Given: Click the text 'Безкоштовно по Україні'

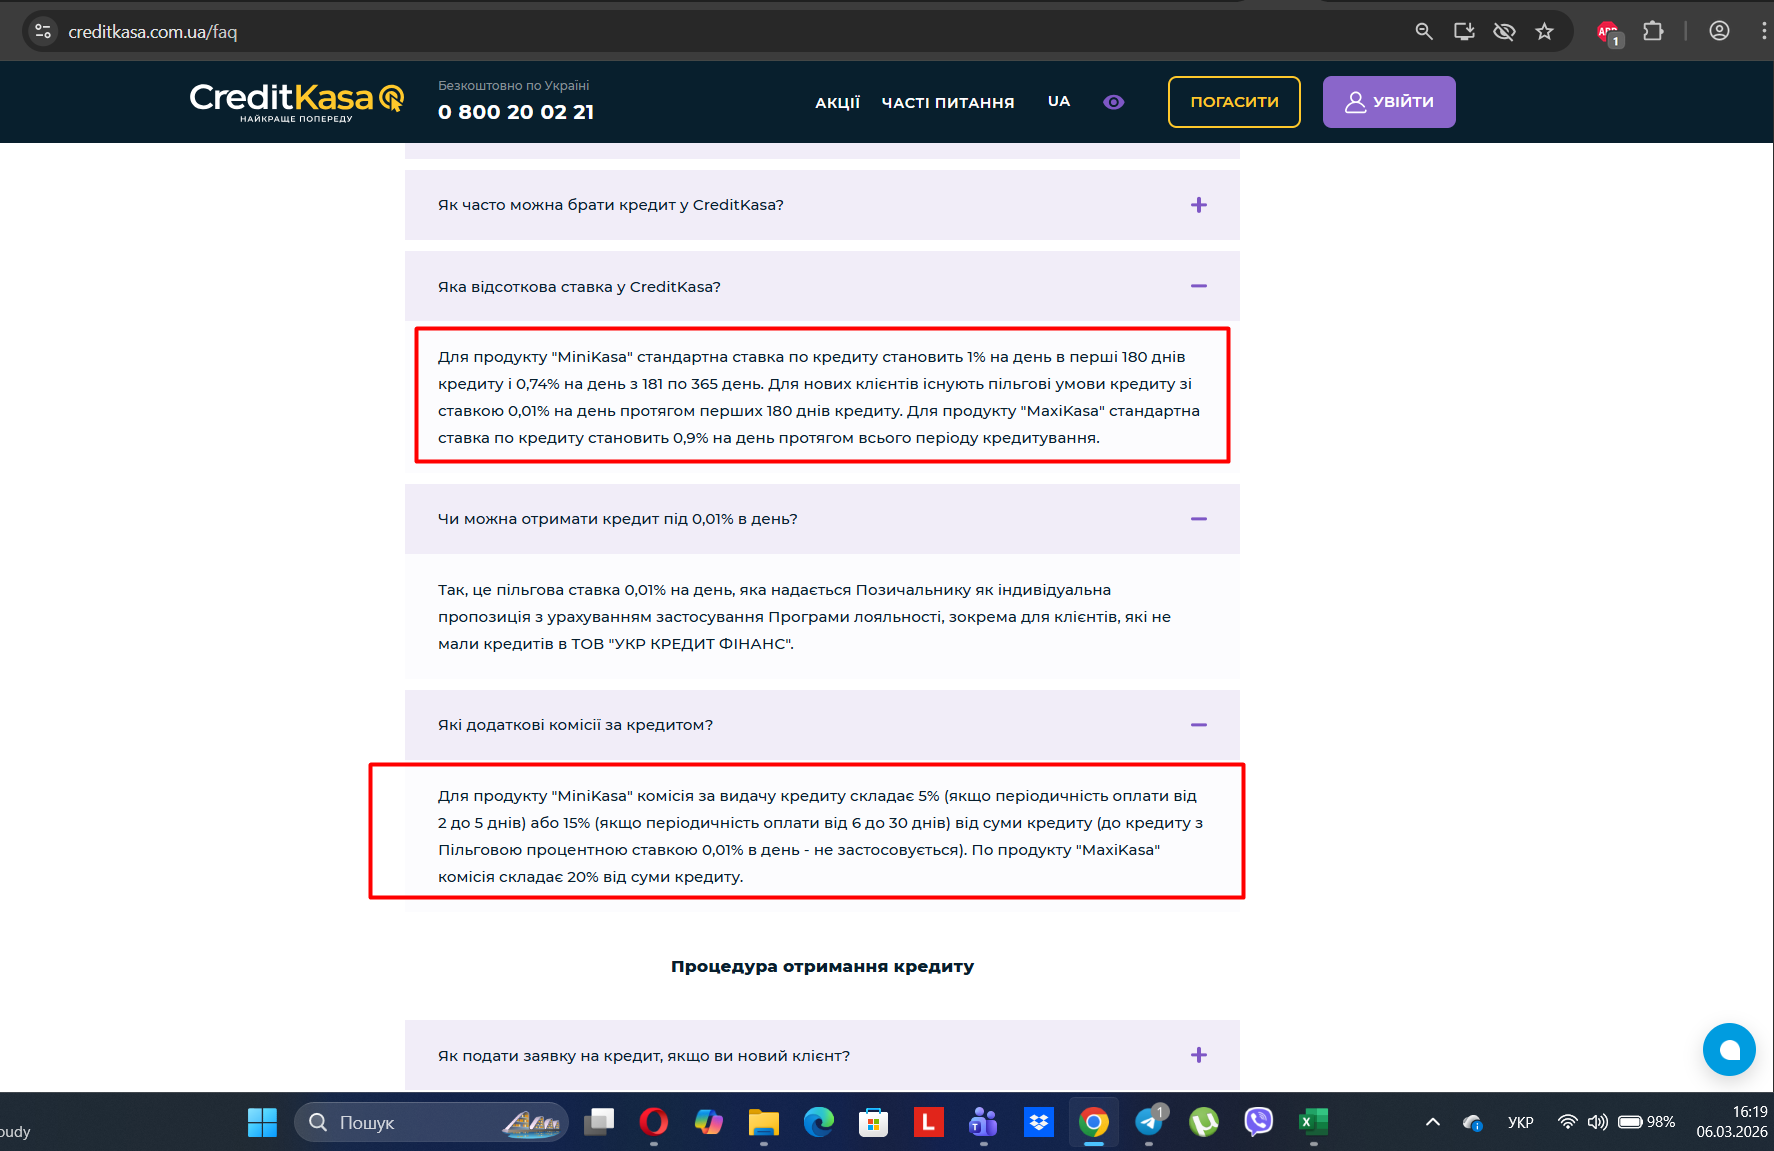Looking at the screenshot, I should coord(514,86).
